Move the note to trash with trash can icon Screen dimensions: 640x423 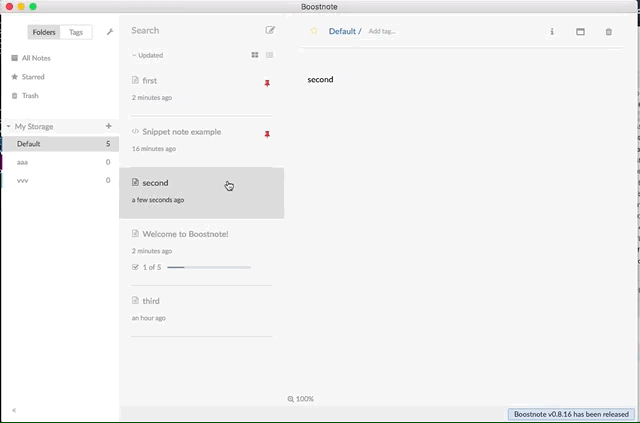[x=609, y=31]
